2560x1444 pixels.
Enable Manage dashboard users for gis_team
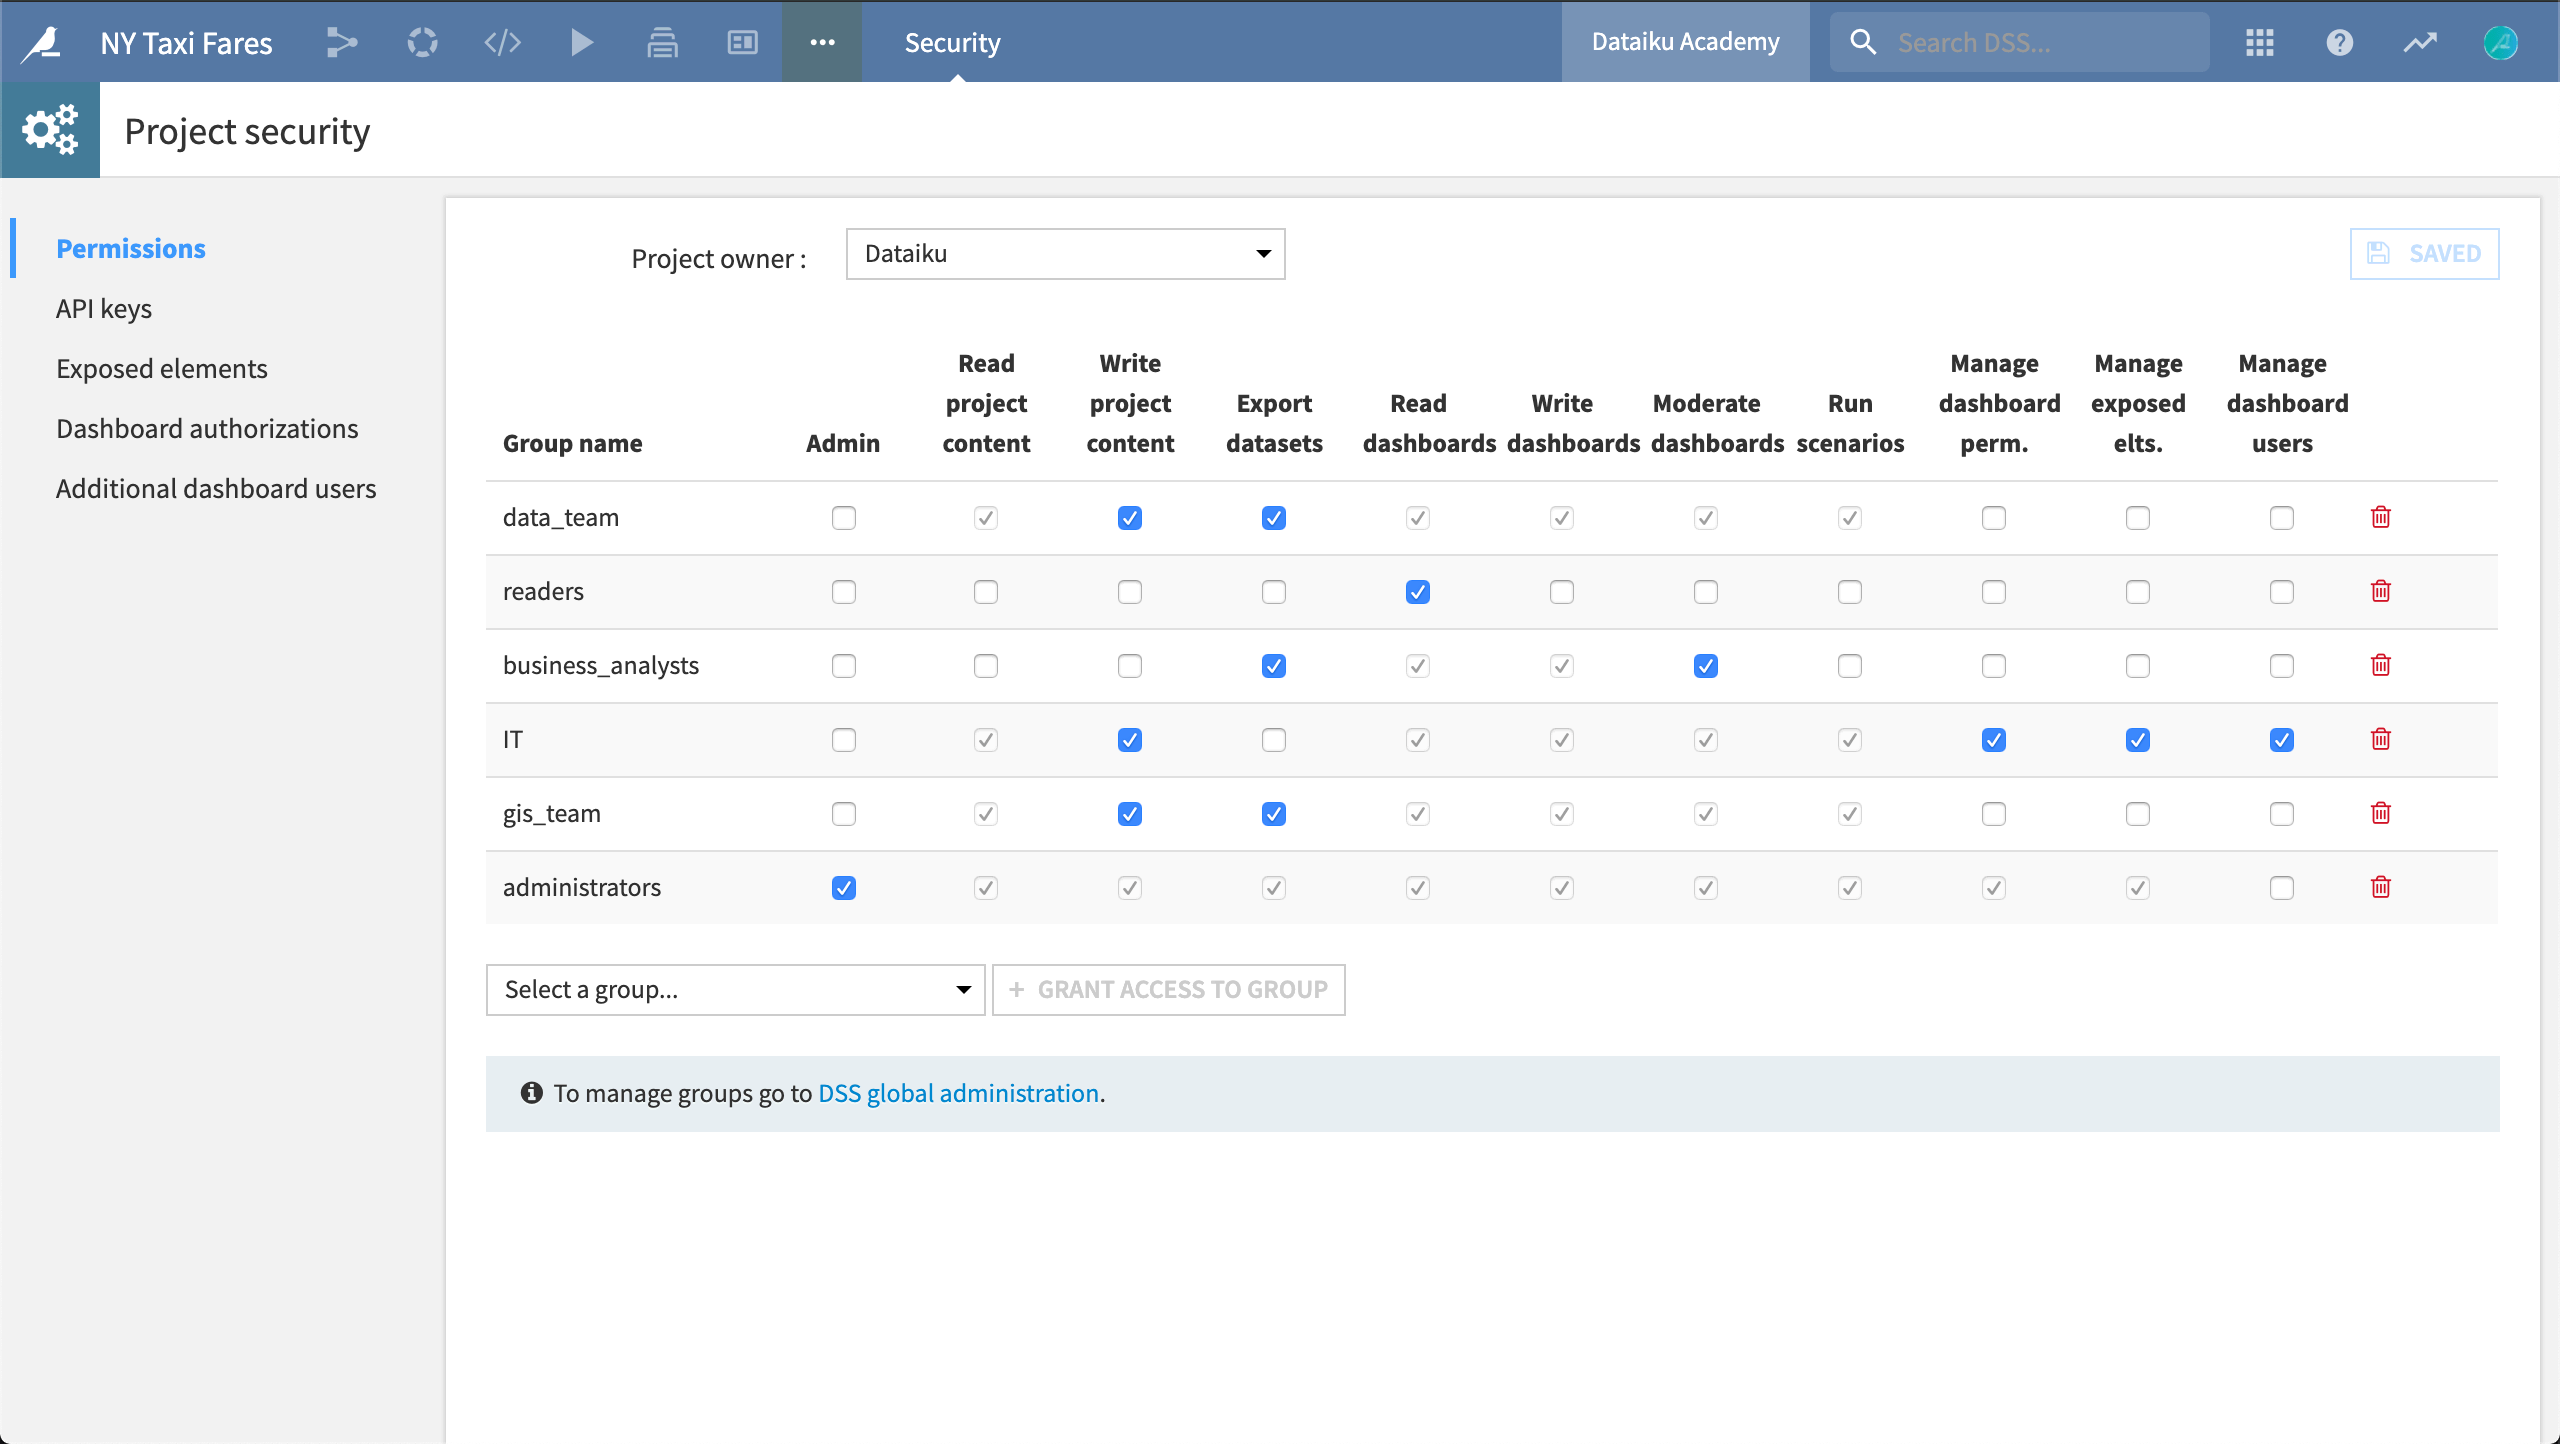tap(2282, 814)
